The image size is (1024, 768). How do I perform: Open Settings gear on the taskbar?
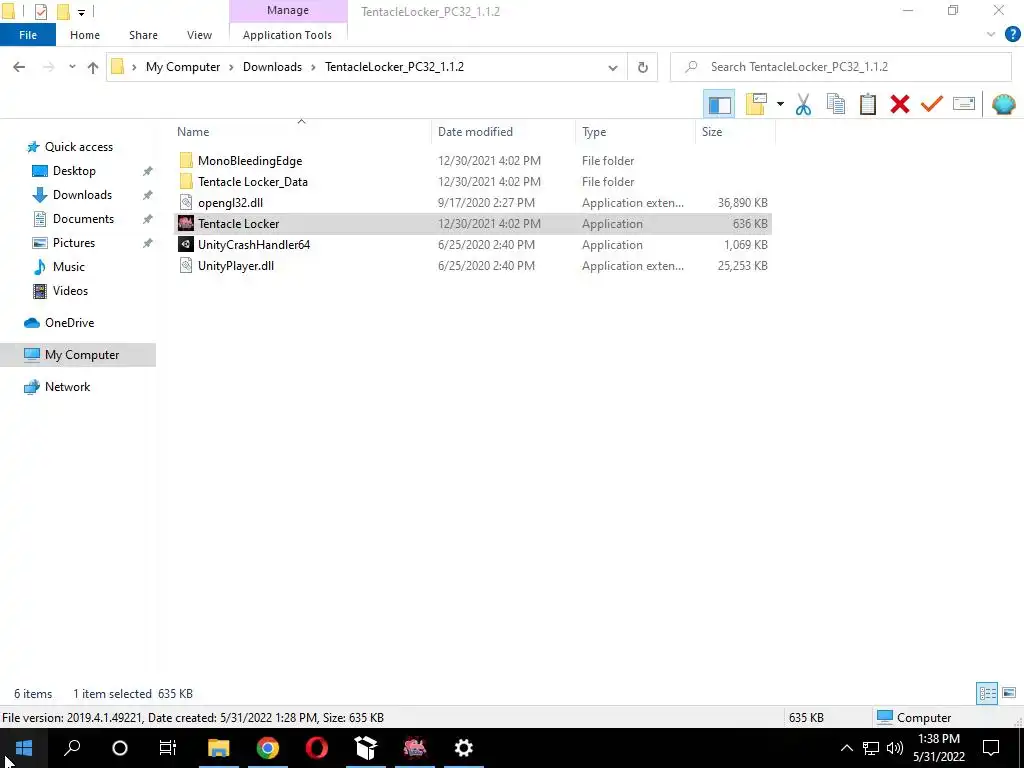464,748
